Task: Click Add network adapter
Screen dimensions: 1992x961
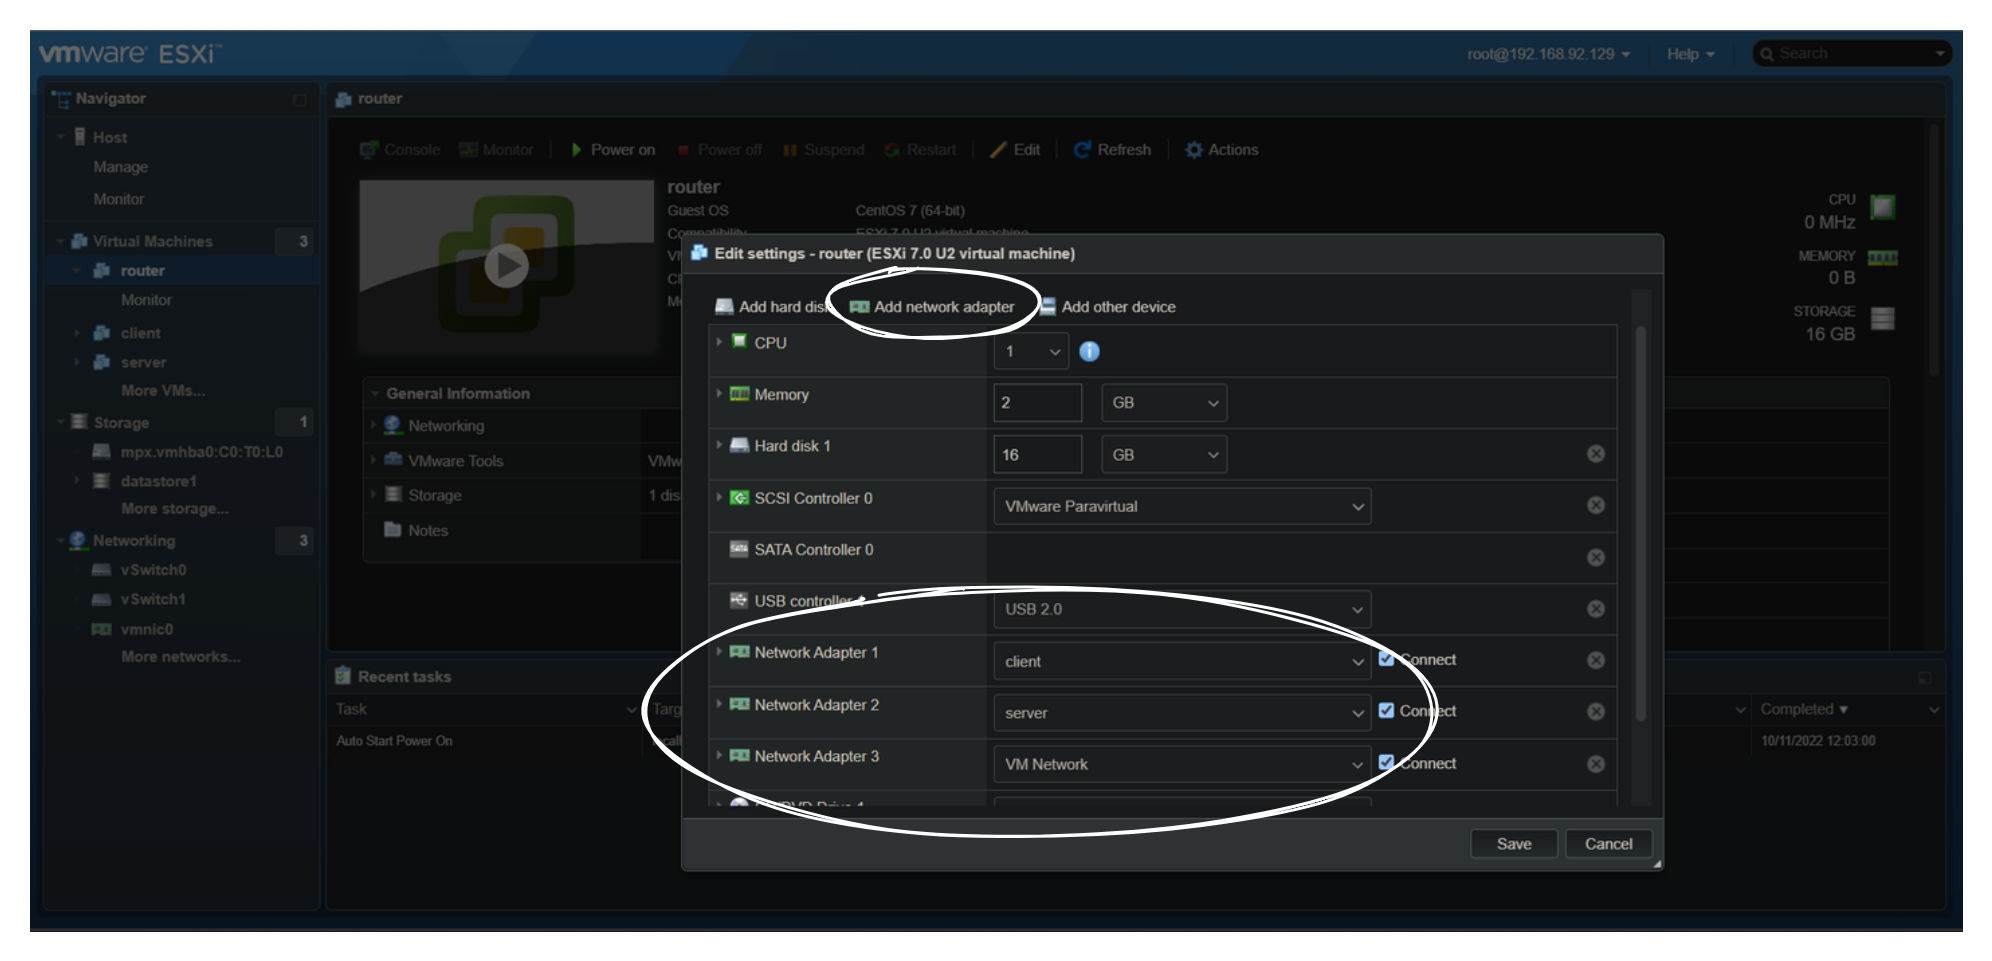Action: coord(932,307)
